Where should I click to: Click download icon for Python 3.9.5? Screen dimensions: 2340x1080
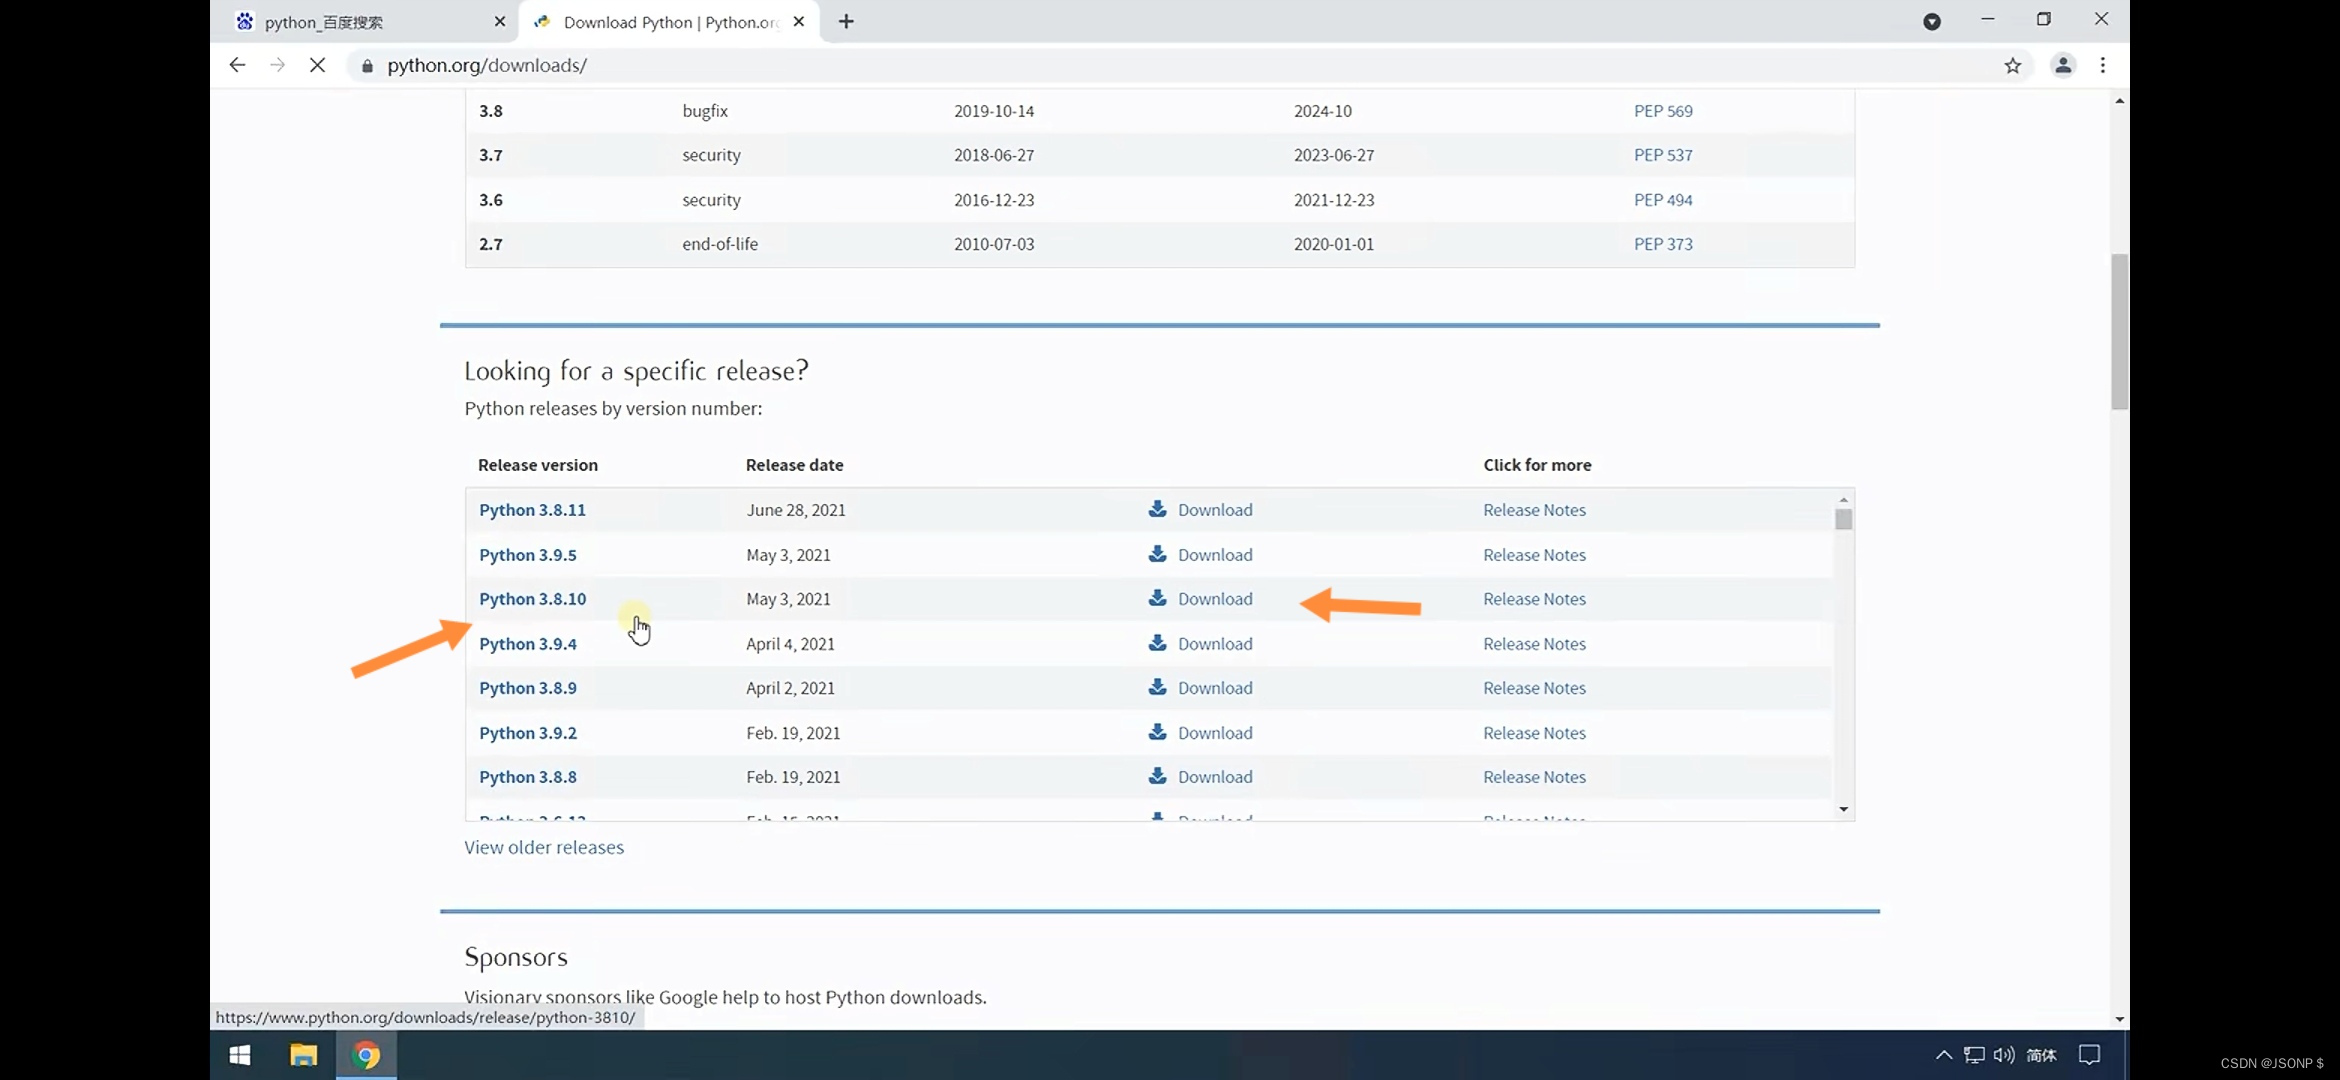1157,554
